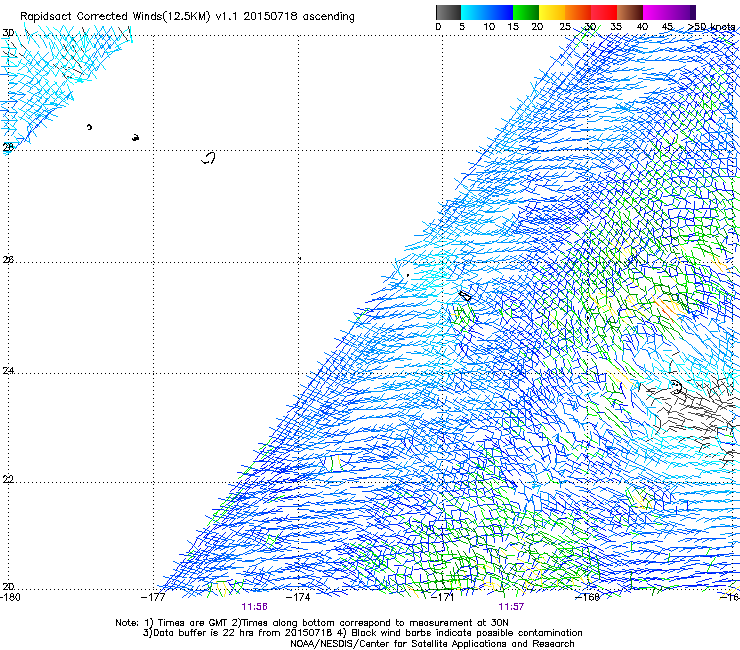Click the '-171' longitude label

(443, 597)
